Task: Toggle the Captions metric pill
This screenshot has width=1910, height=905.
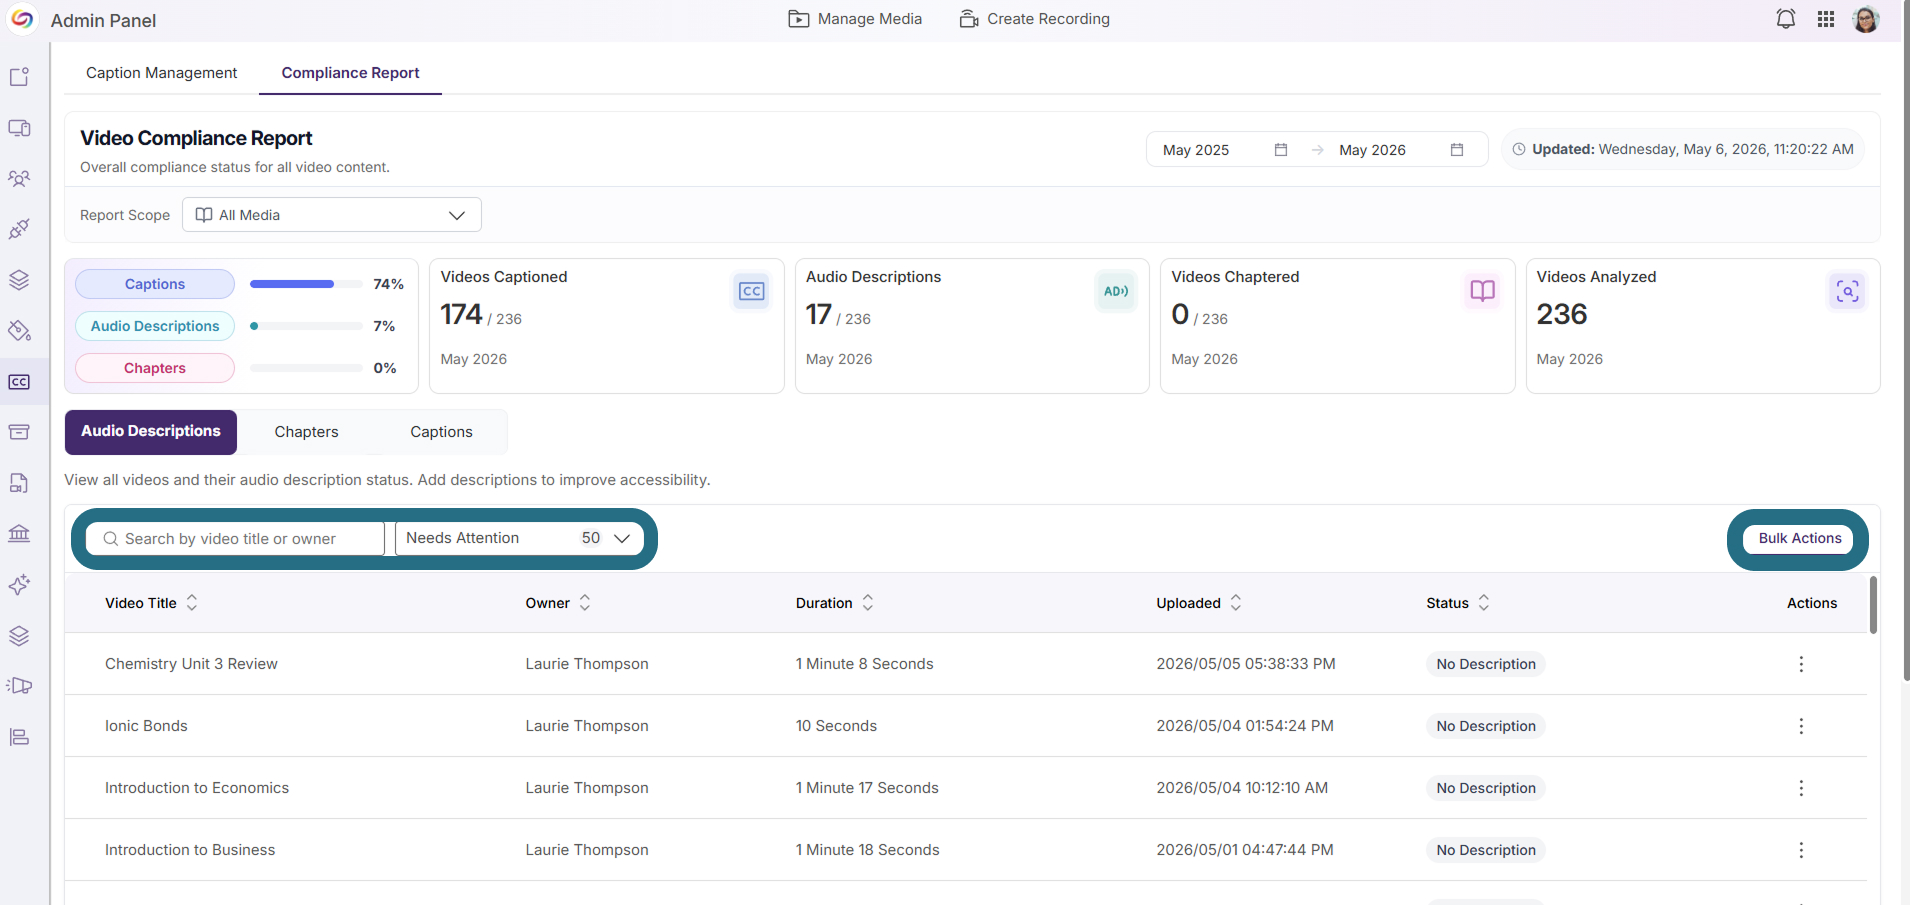Action: tap(155, 284)
